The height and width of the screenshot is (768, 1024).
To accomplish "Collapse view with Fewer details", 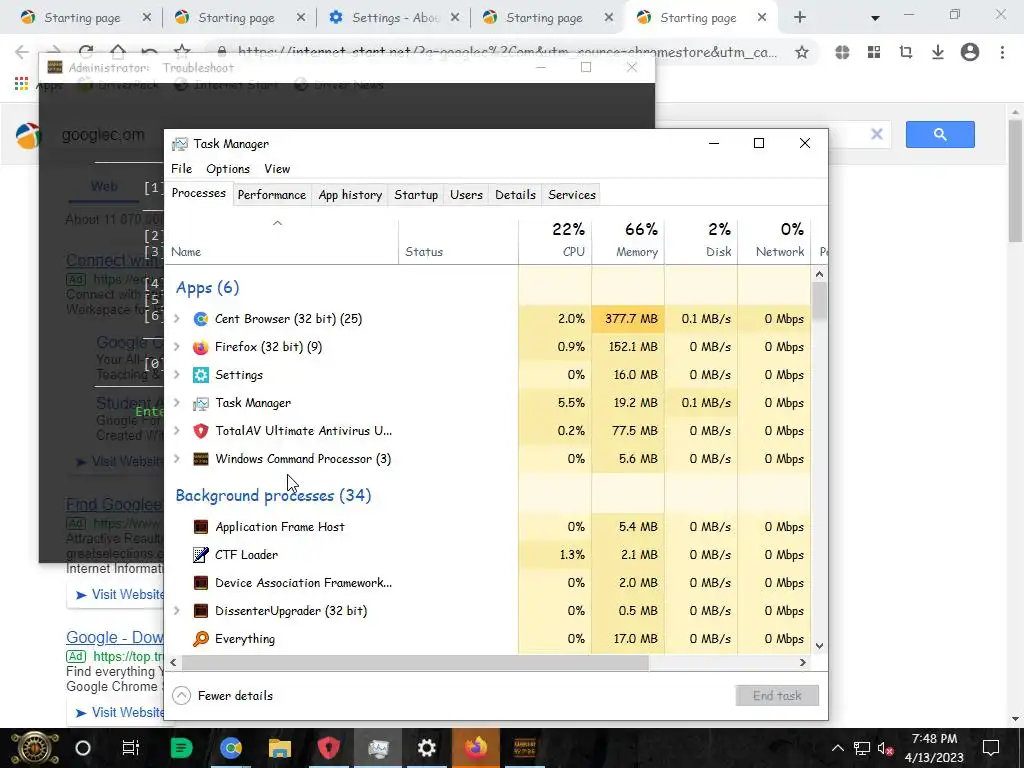I will [x=223, y=696].
